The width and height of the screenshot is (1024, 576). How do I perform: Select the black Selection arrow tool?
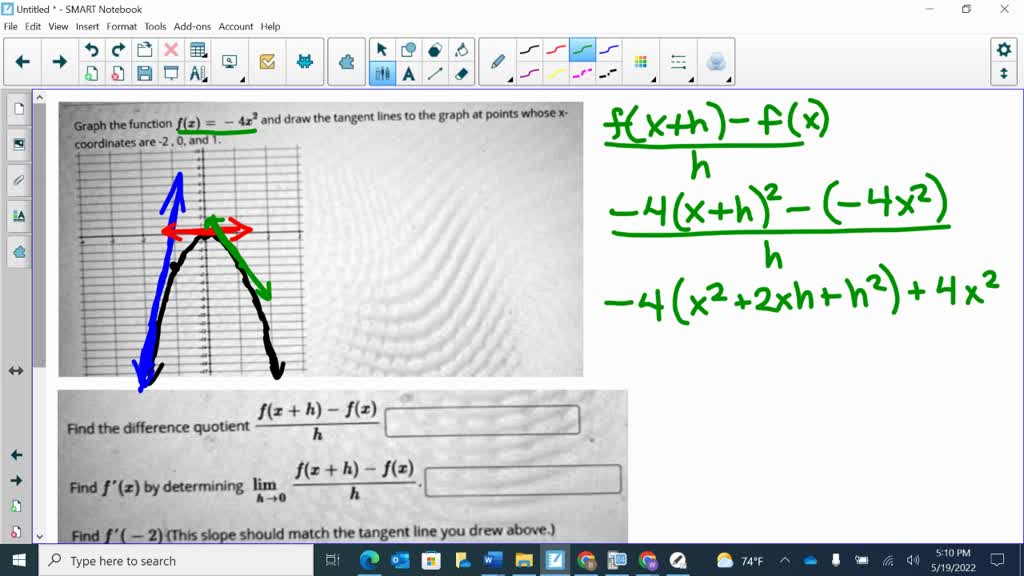coord(381,48)
